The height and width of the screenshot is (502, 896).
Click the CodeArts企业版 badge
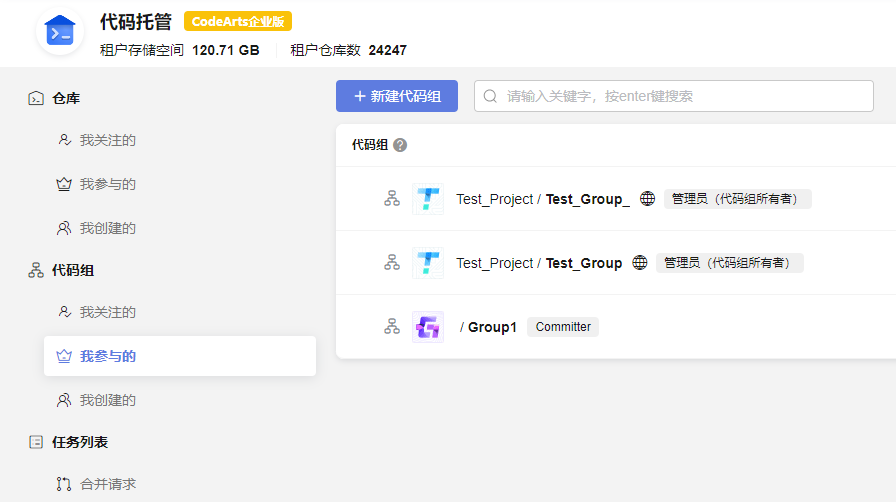click(x=238, y=22)
